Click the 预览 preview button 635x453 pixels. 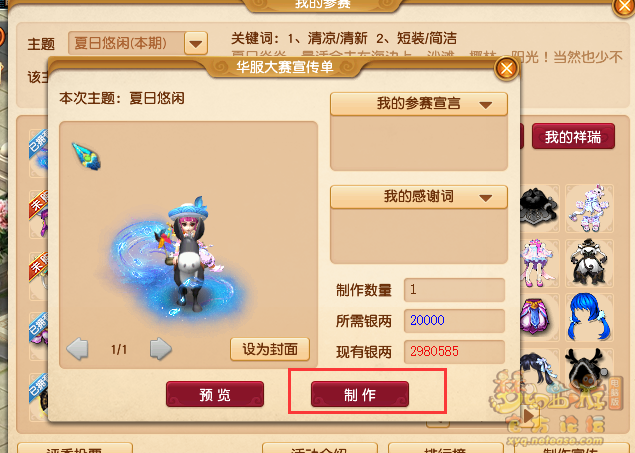(215, 394)
